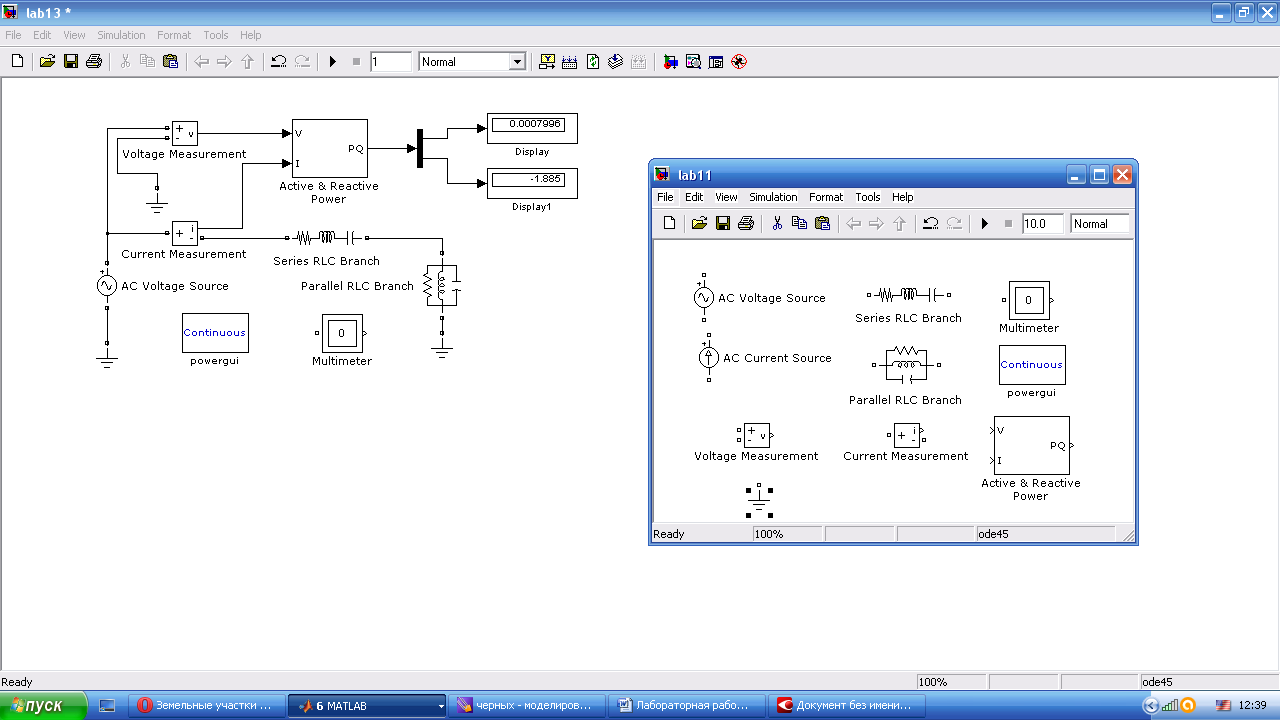This screenshot has width=1280, height=720.
Task: Select AC Current Source block in lab11
Action: pyautogui.click(x=708, y=358)
